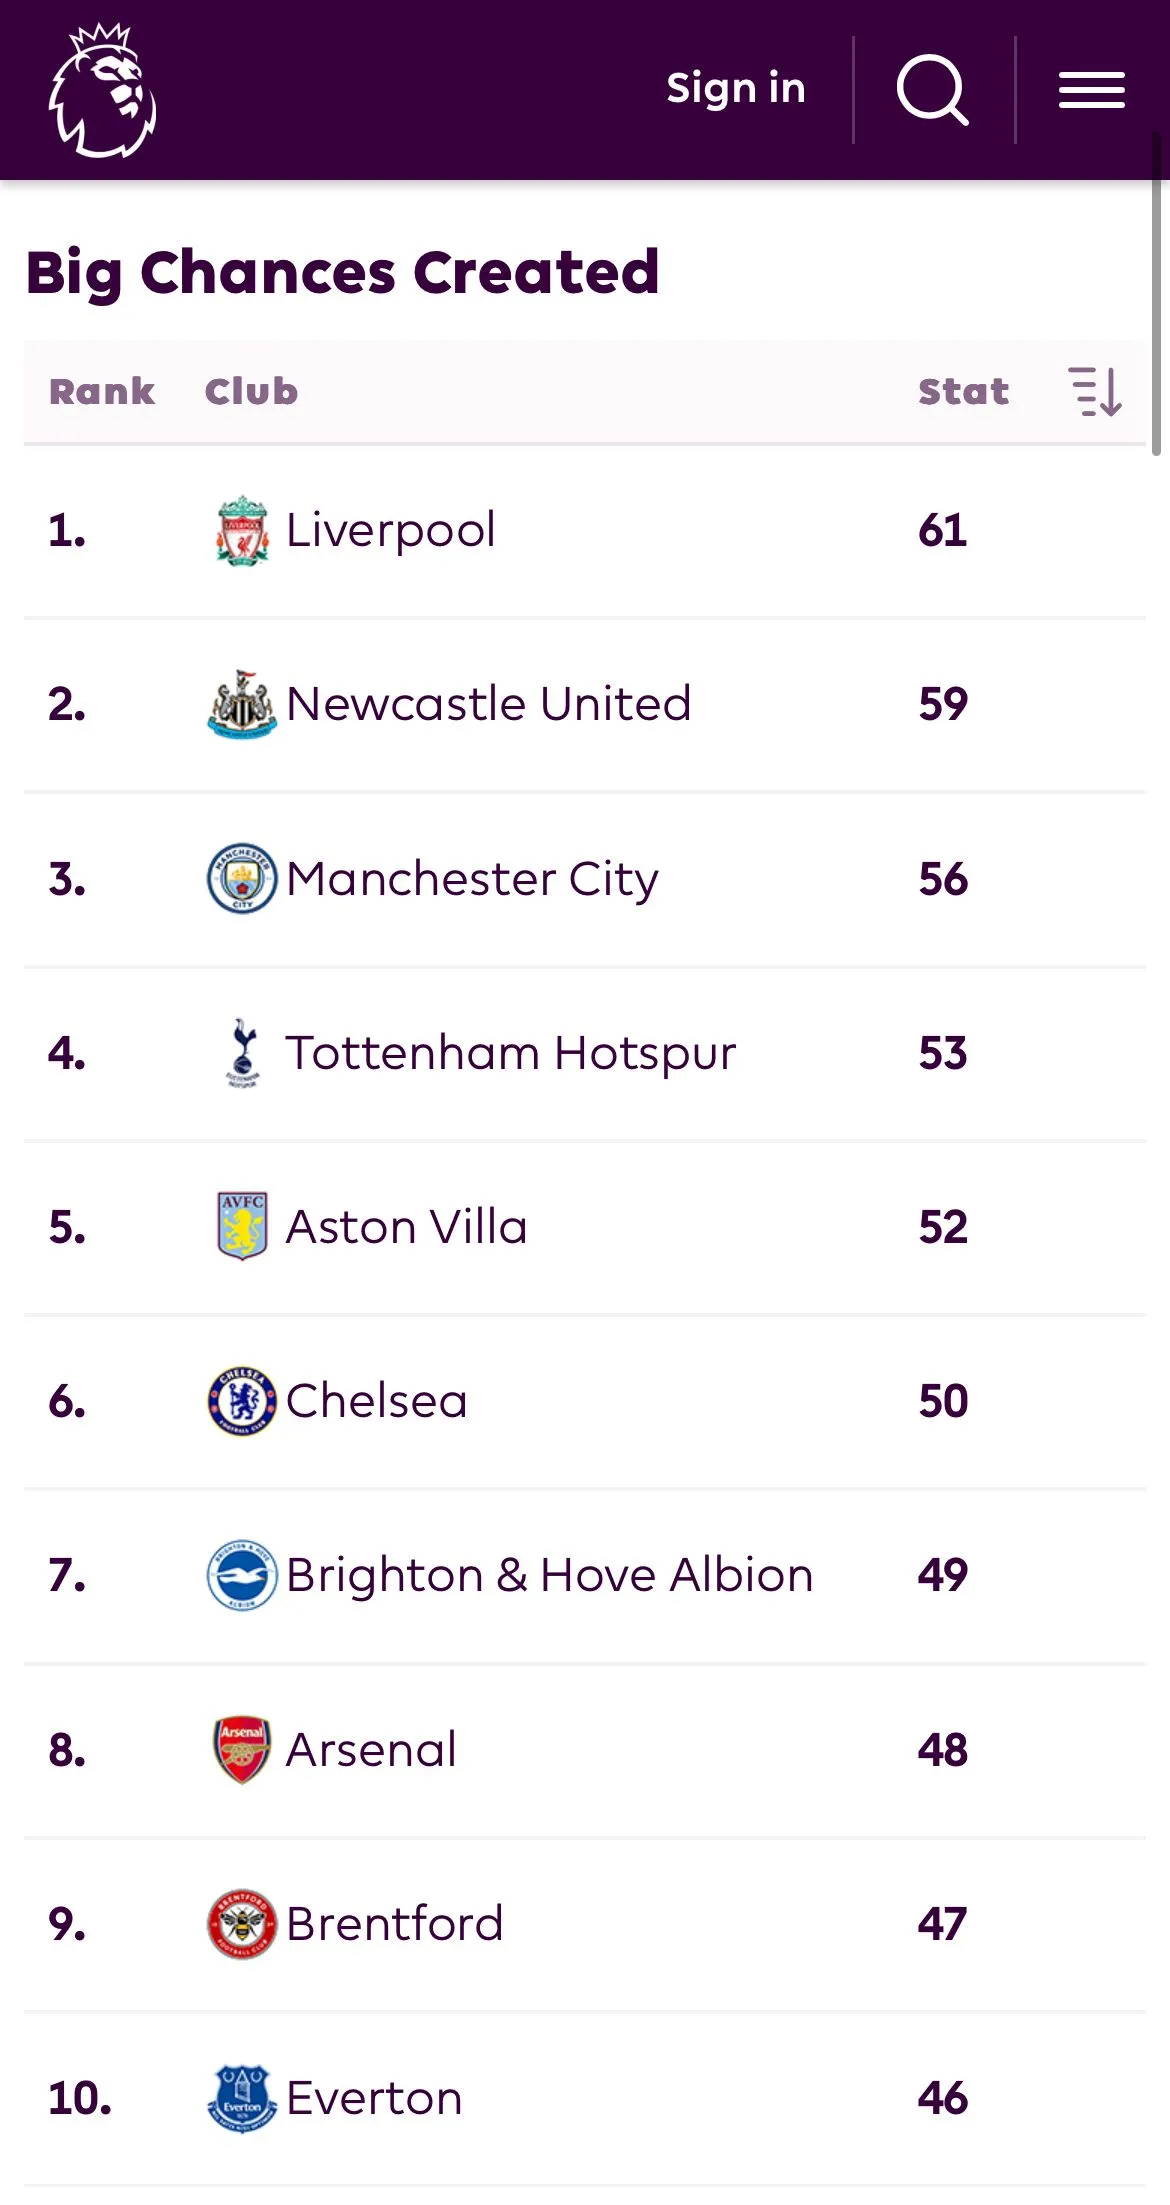Click the Chelsea club badge
Viewport: 1170px width, 2205px height.
pos(242,1400)
